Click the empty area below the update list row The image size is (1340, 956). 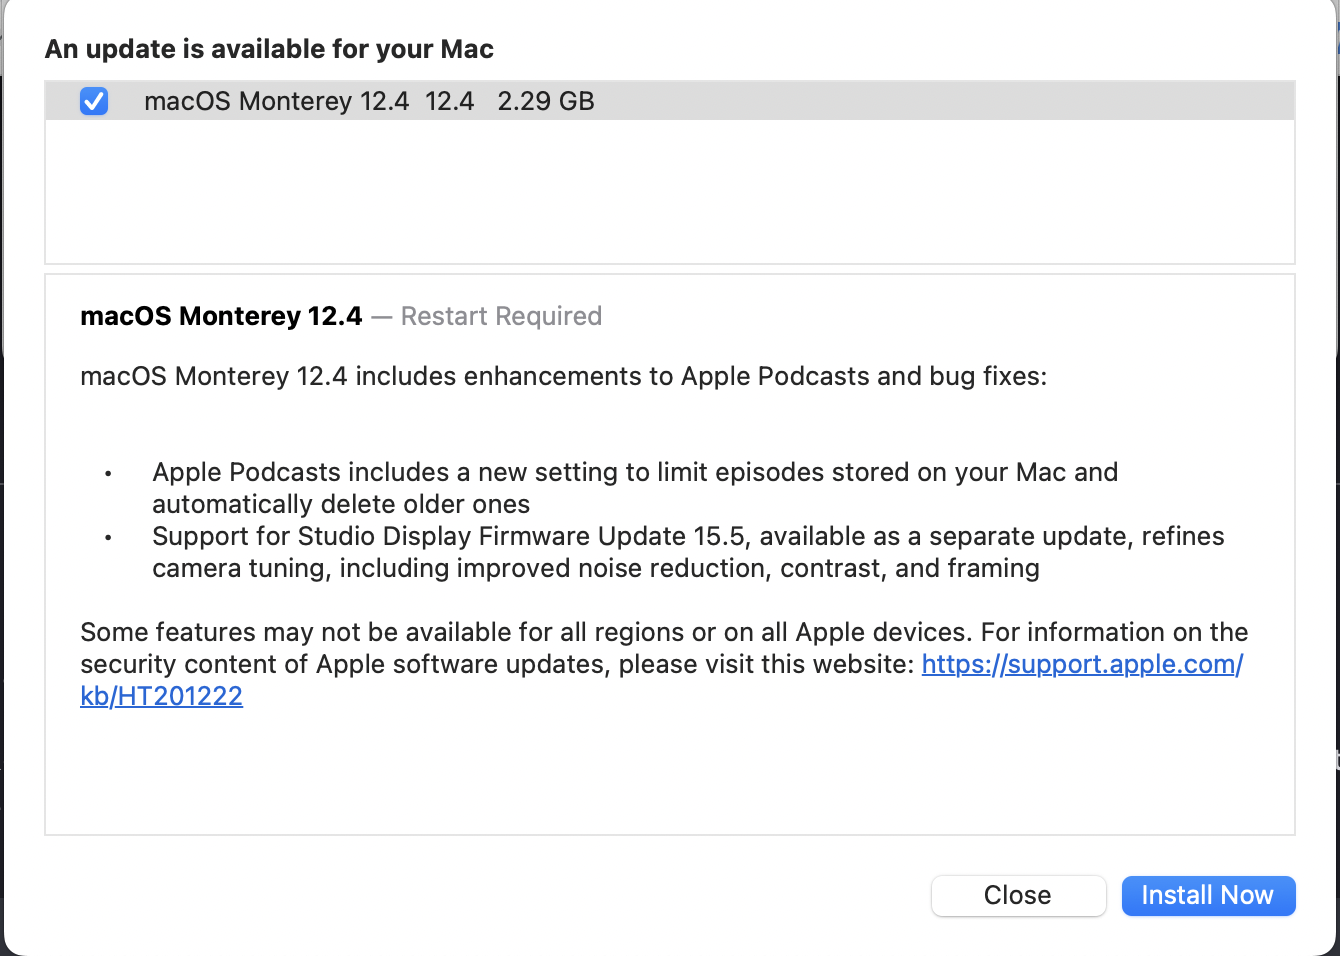(669, 191)
